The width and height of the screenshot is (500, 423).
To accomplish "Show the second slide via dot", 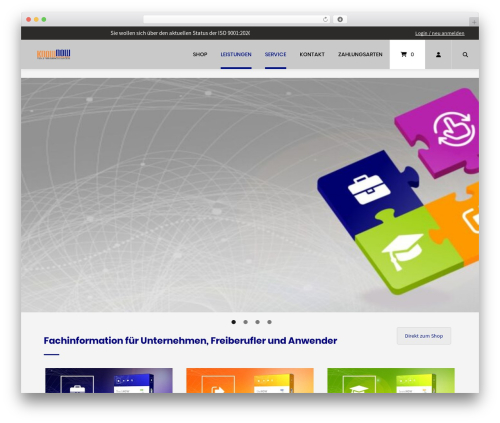I will (246, 322).
